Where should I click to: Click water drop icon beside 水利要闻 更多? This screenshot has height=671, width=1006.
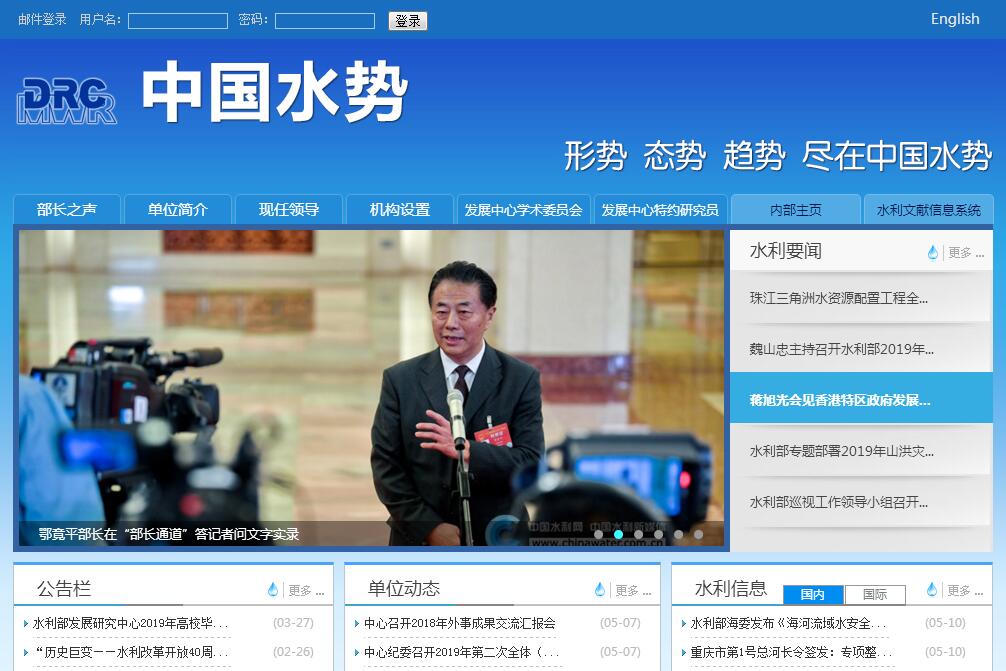coord(933,253)
